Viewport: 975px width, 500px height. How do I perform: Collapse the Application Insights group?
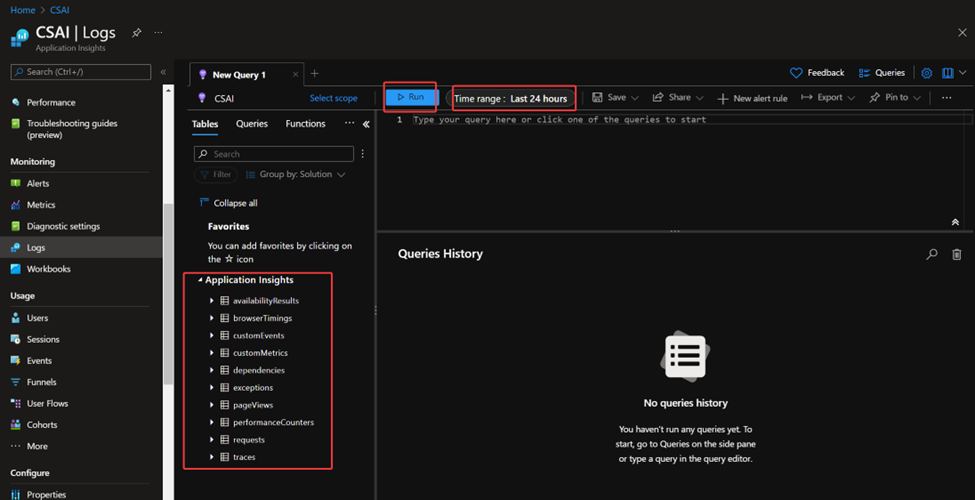click(x=200, y=280)
